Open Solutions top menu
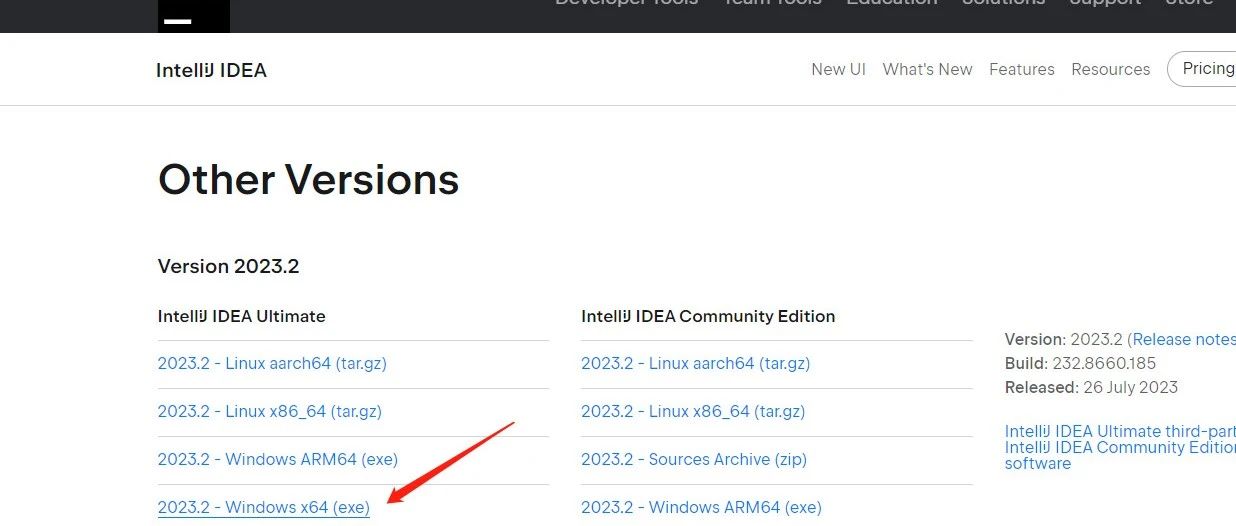Screen dimensions: 1236x526 (x=1003, y=3)
